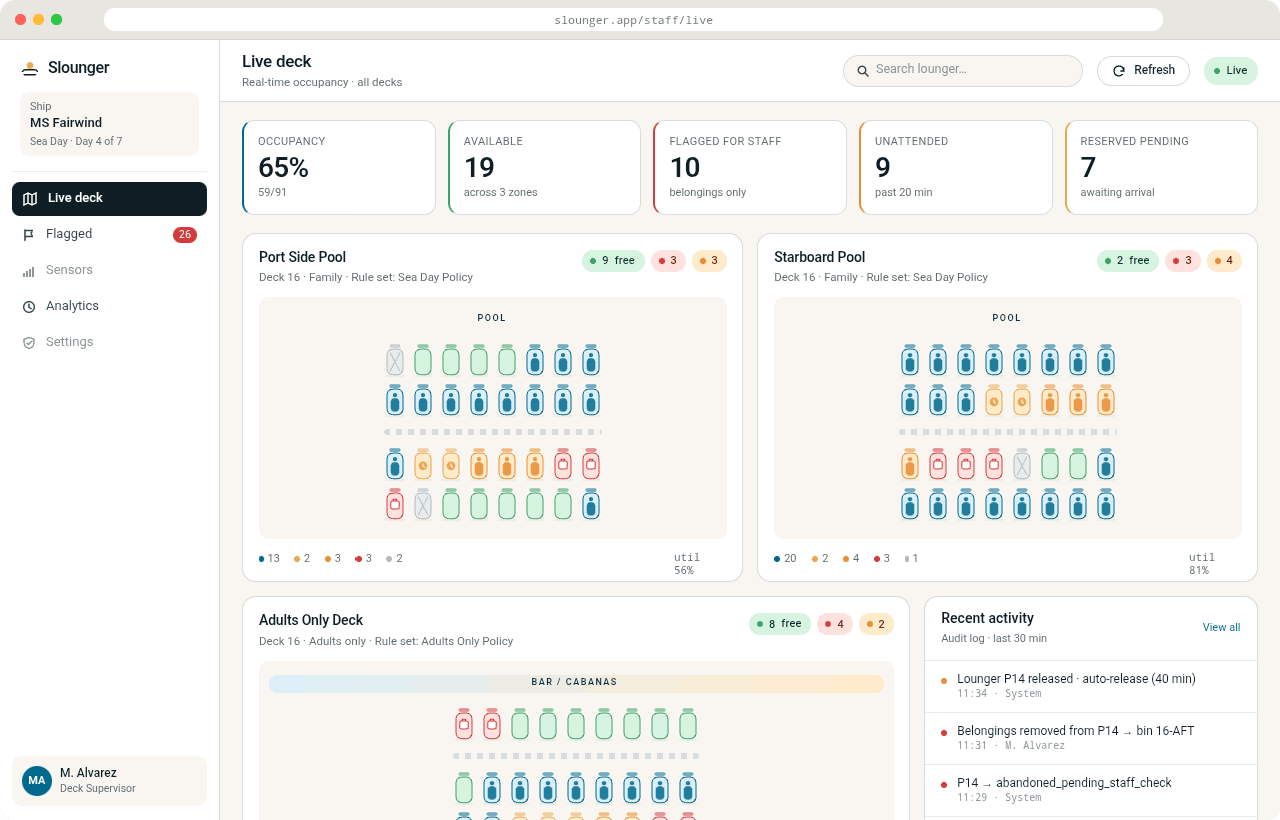Open the M. Alvarez profile card
The image size is (1280, 820).
pos(109,781)
